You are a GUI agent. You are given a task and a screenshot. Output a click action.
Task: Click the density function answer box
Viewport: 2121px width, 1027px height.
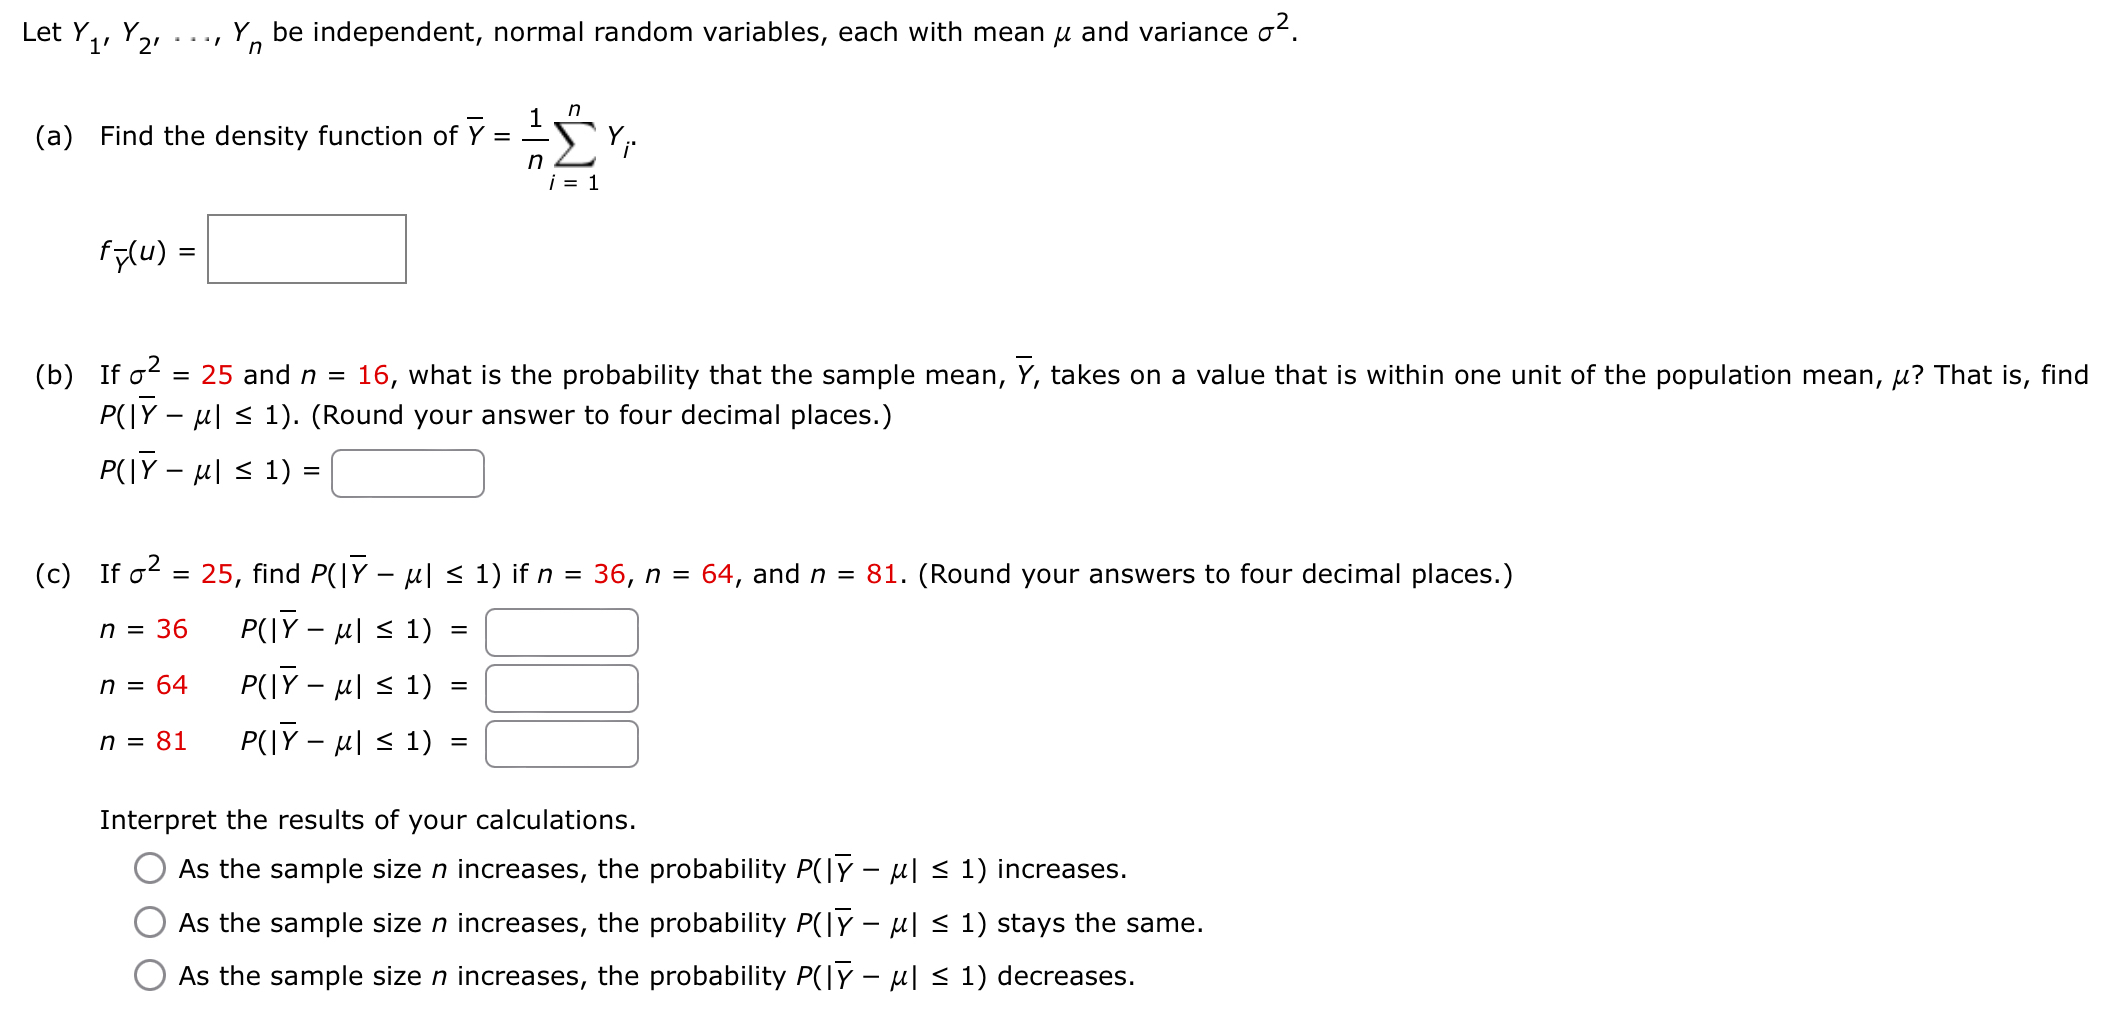pyautogui.click(x=306, y=248)
